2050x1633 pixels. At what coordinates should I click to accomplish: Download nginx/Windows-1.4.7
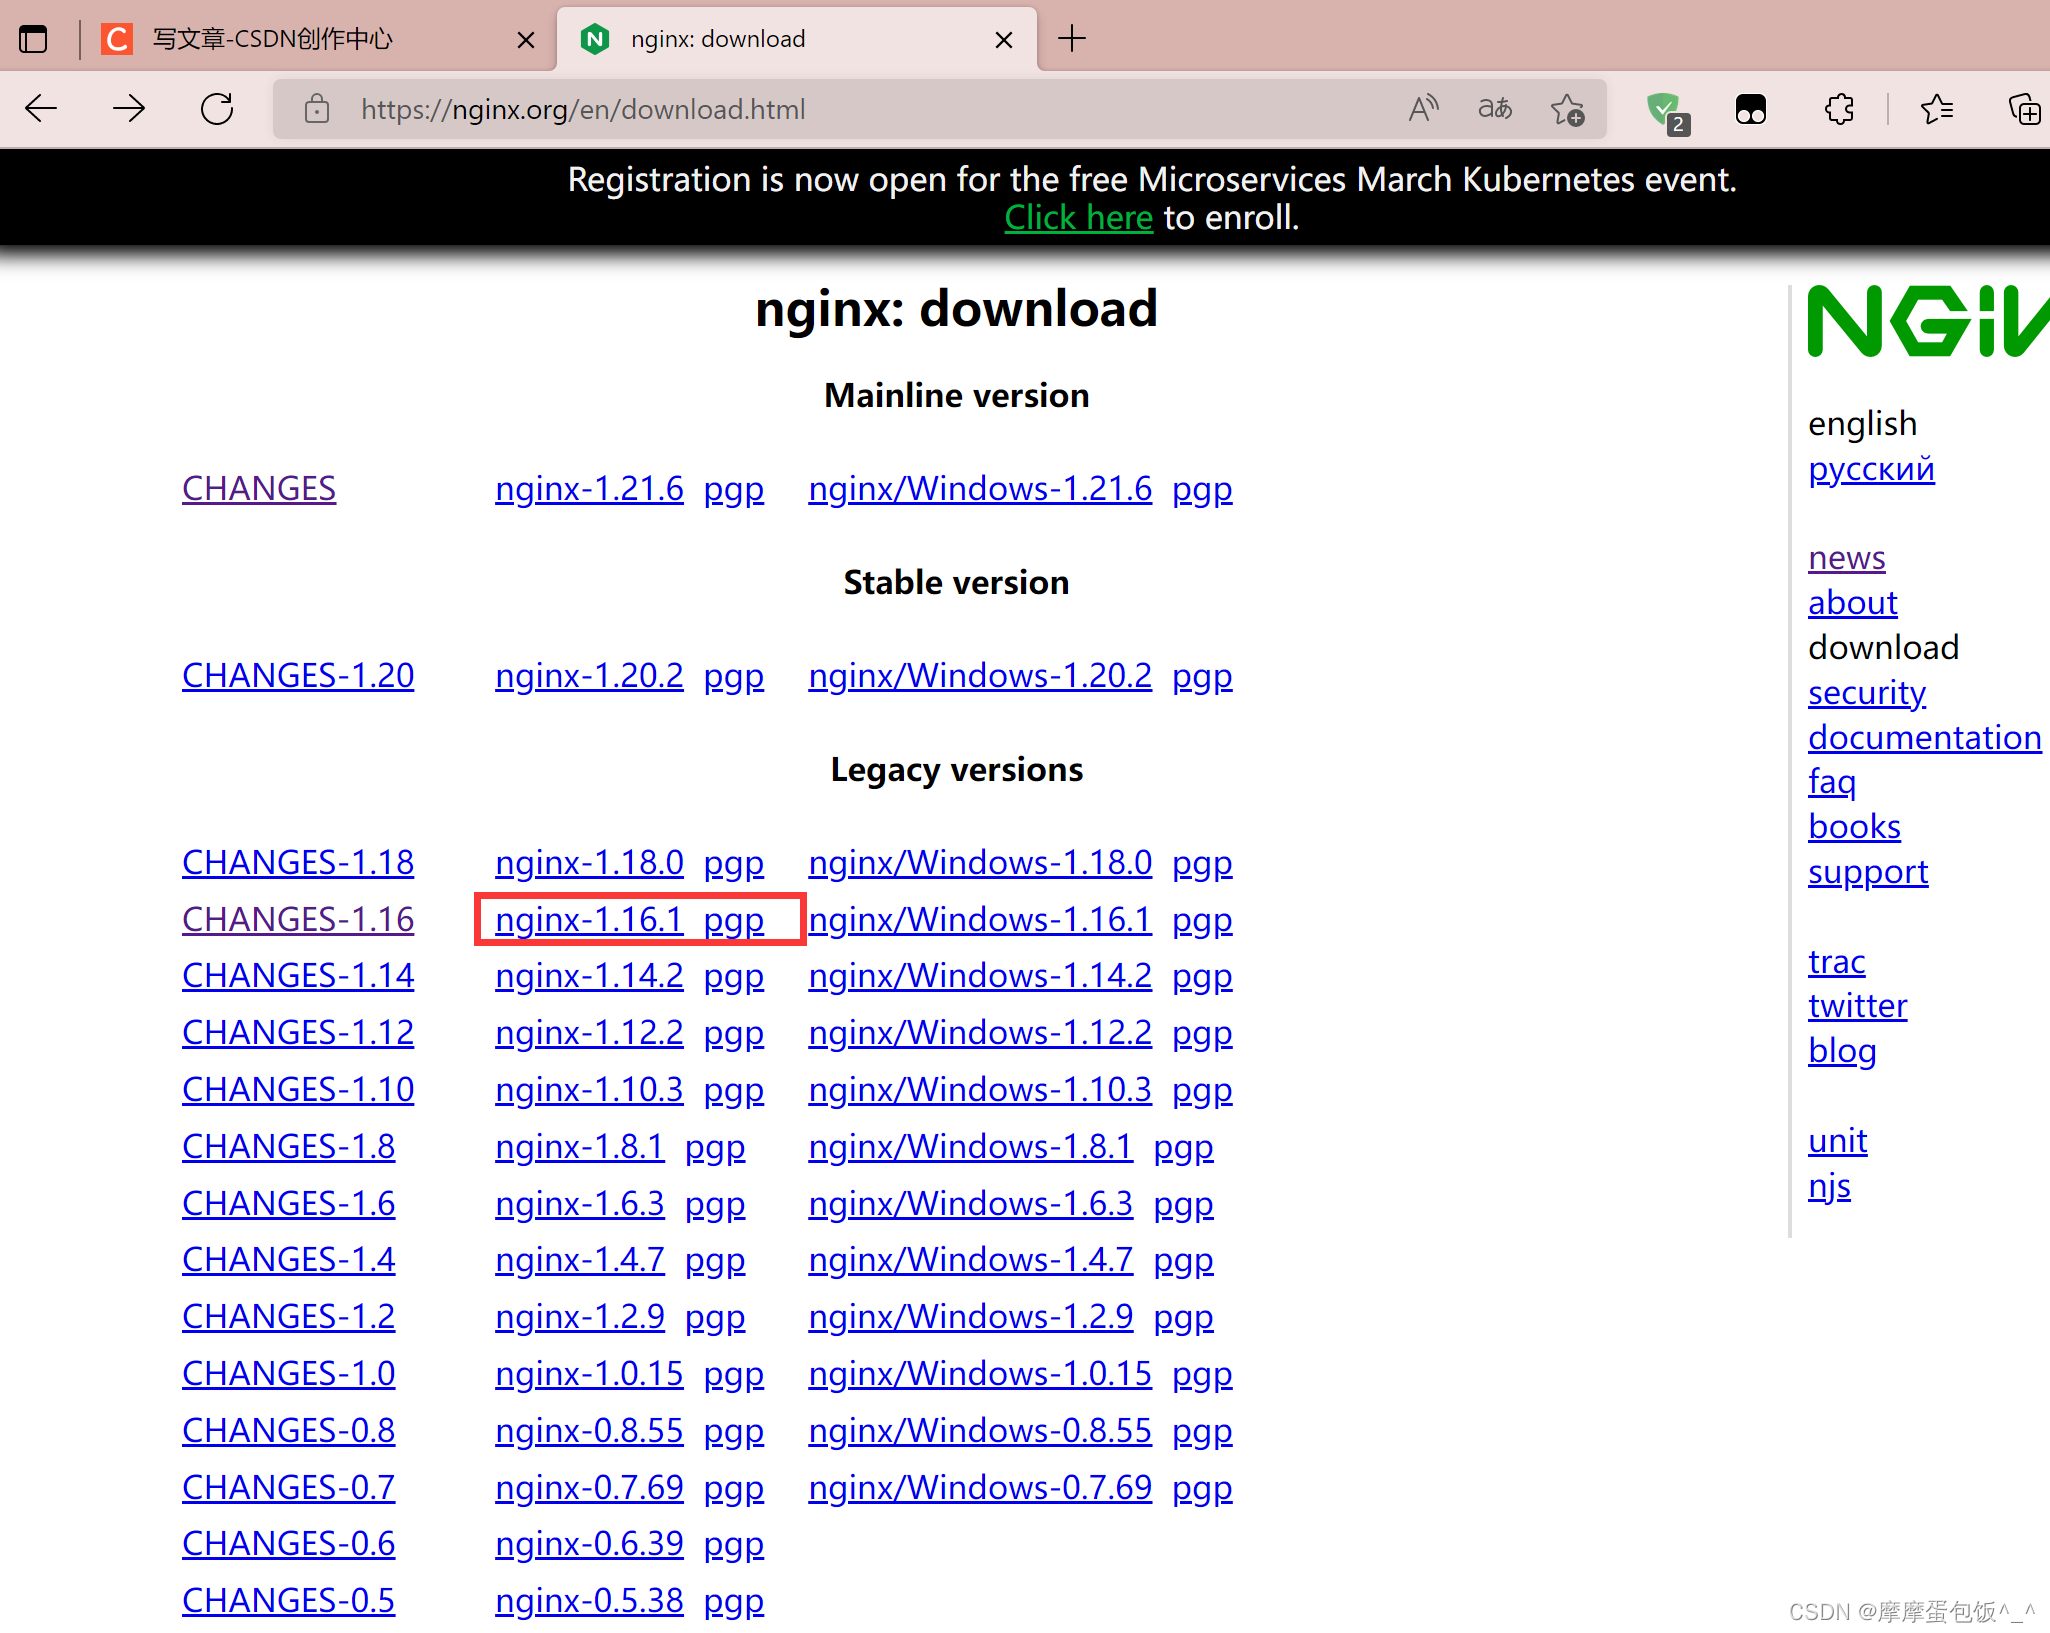click(x=971, y=1259)
